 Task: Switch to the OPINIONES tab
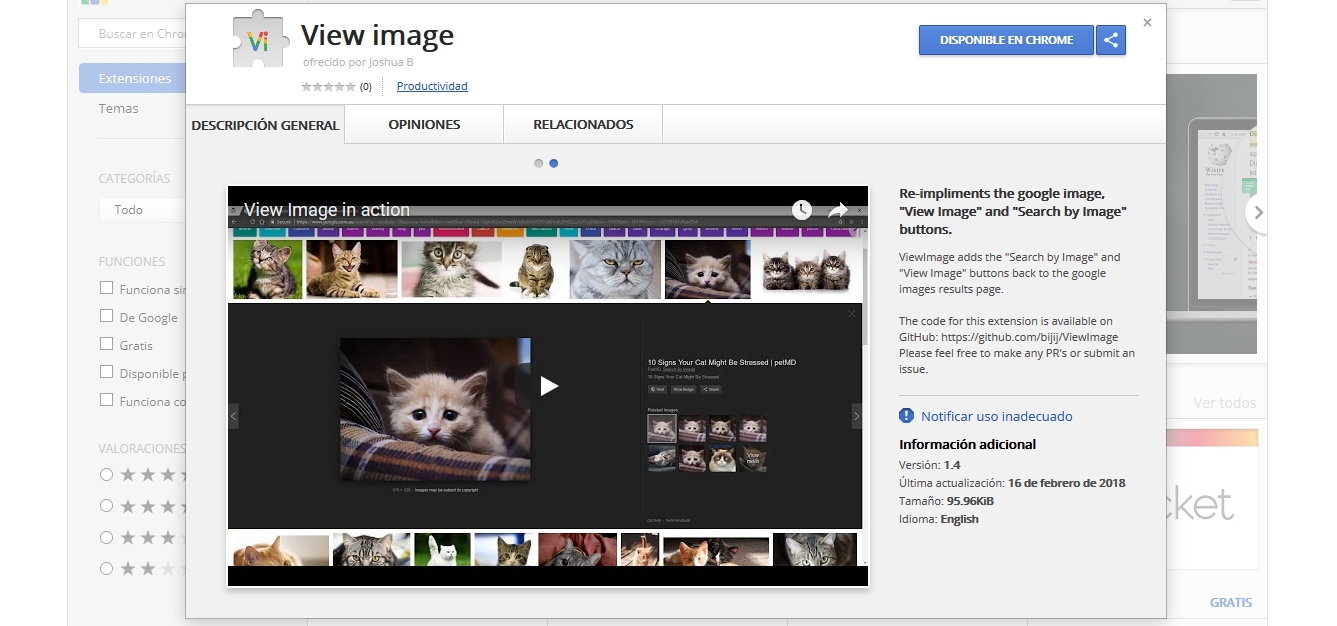pos(424,125)
